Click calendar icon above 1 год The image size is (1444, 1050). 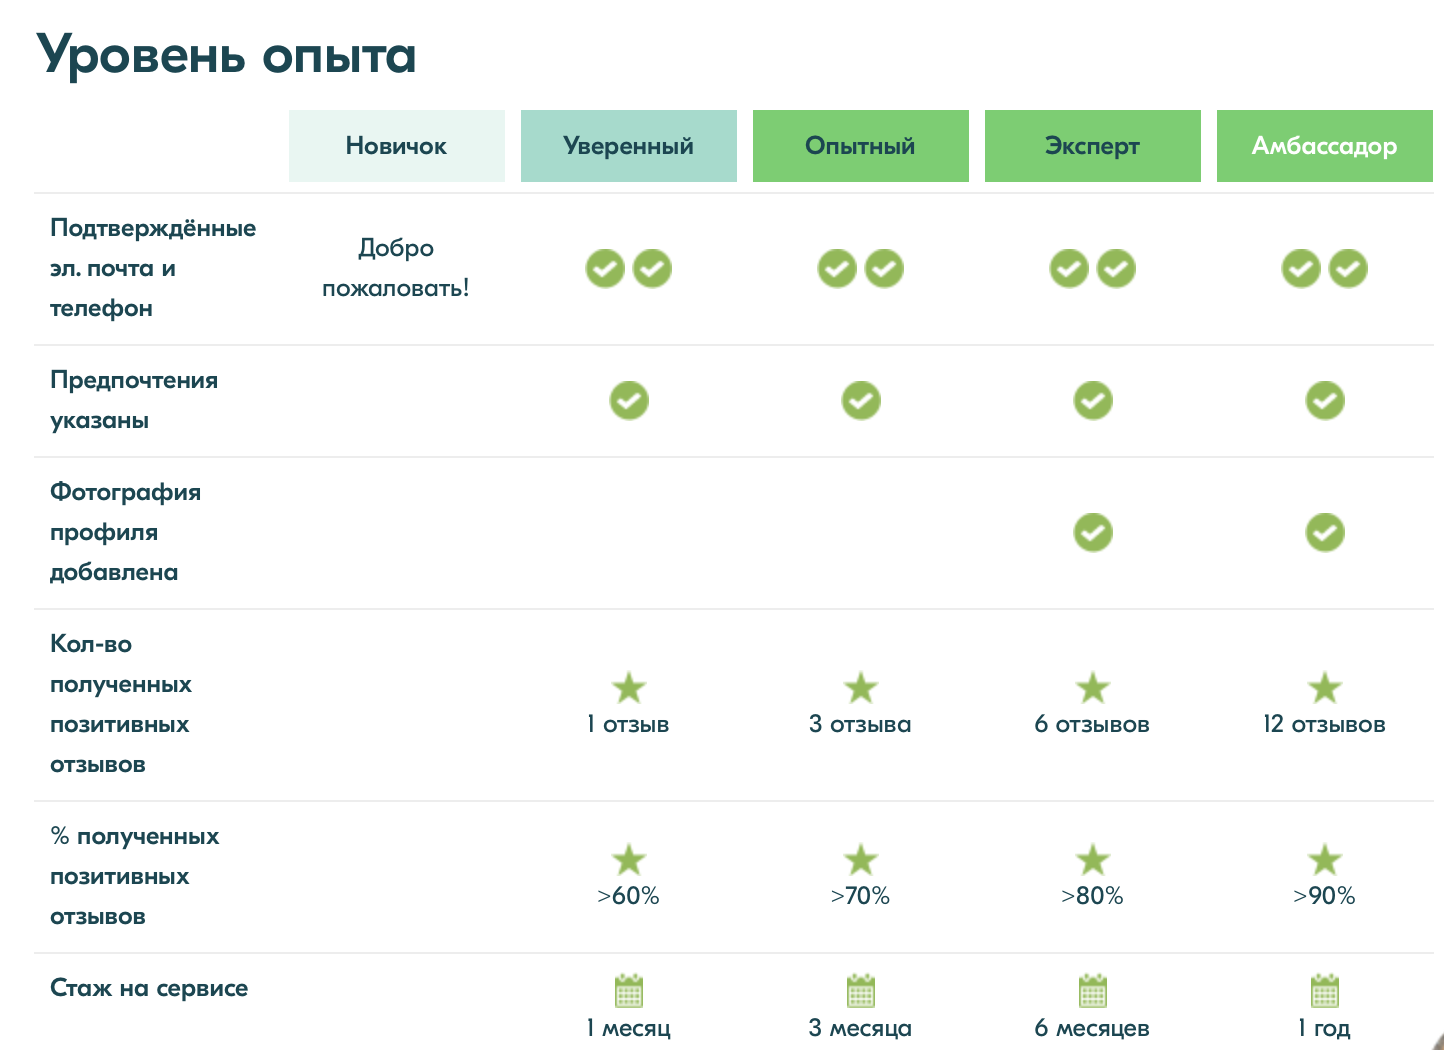click(x=1325, y=991)
